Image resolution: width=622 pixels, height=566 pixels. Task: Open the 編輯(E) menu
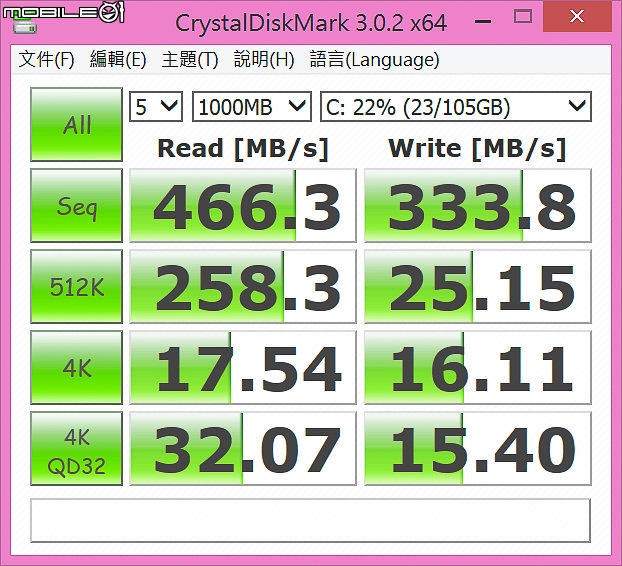click(118, 59)
